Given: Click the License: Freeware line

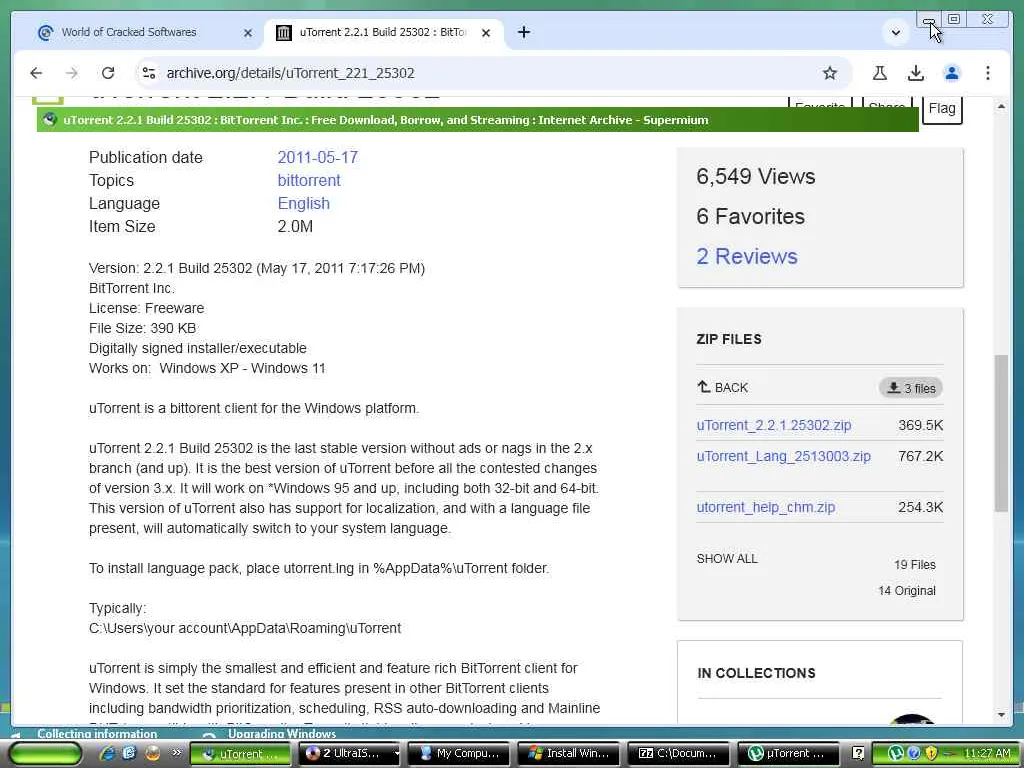Looking at the screenshot, I should [146, 308].
